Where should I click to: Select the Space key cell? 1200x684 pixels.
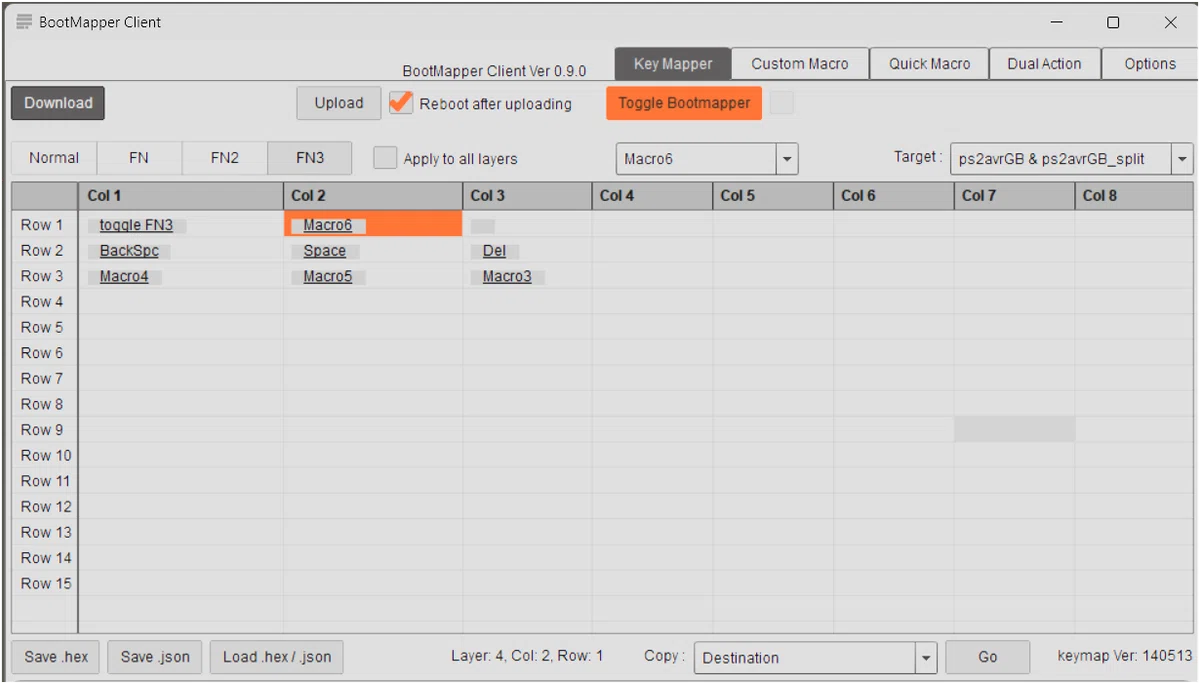coord(373,251)
